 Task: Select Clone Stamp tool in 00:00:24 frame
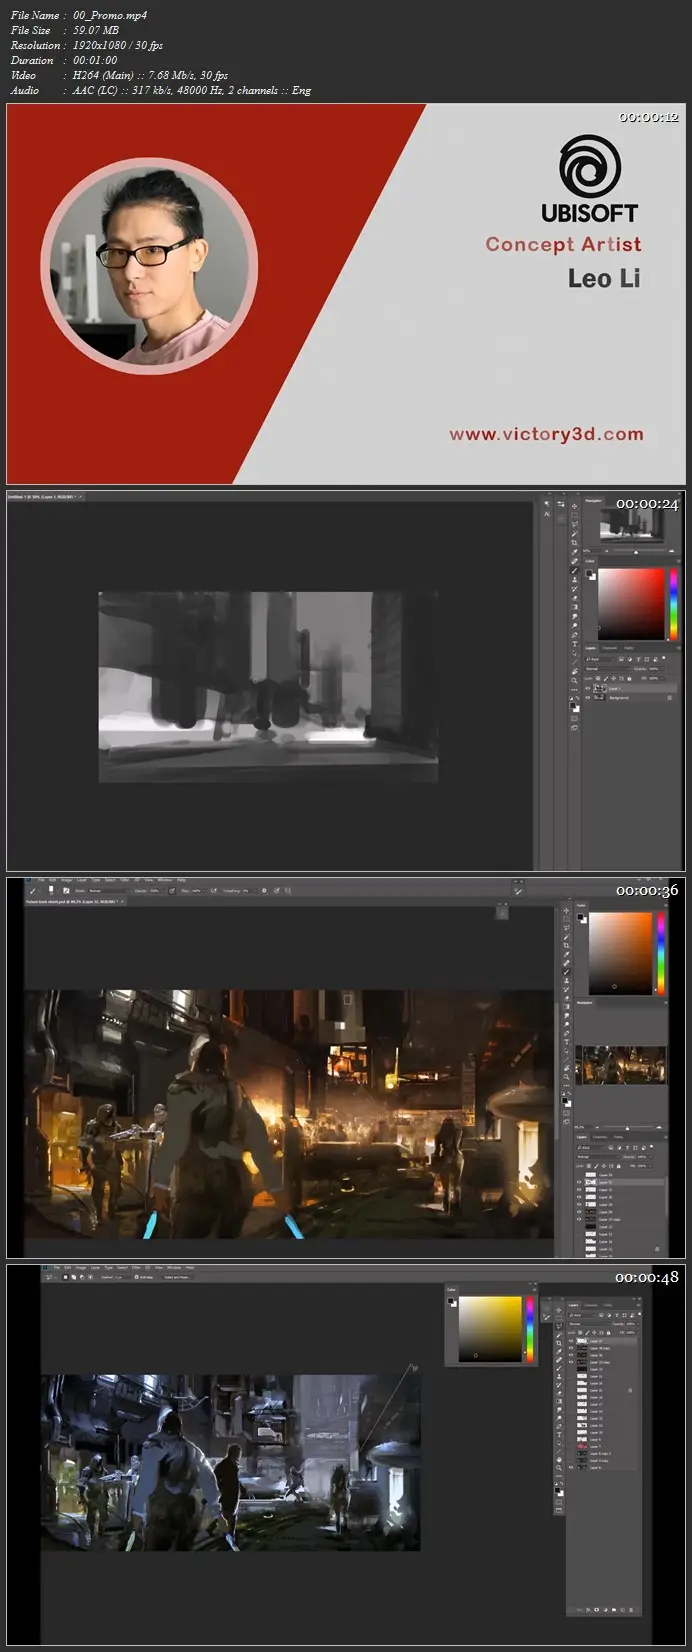pyautogui.click(x=575, y=580)
